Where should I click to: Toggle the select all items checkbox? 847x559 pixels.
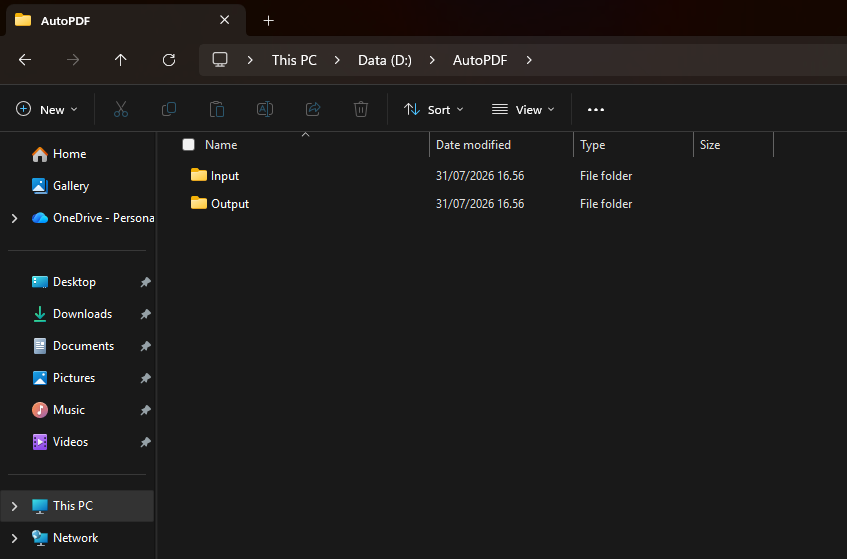[x=189, y=145]
